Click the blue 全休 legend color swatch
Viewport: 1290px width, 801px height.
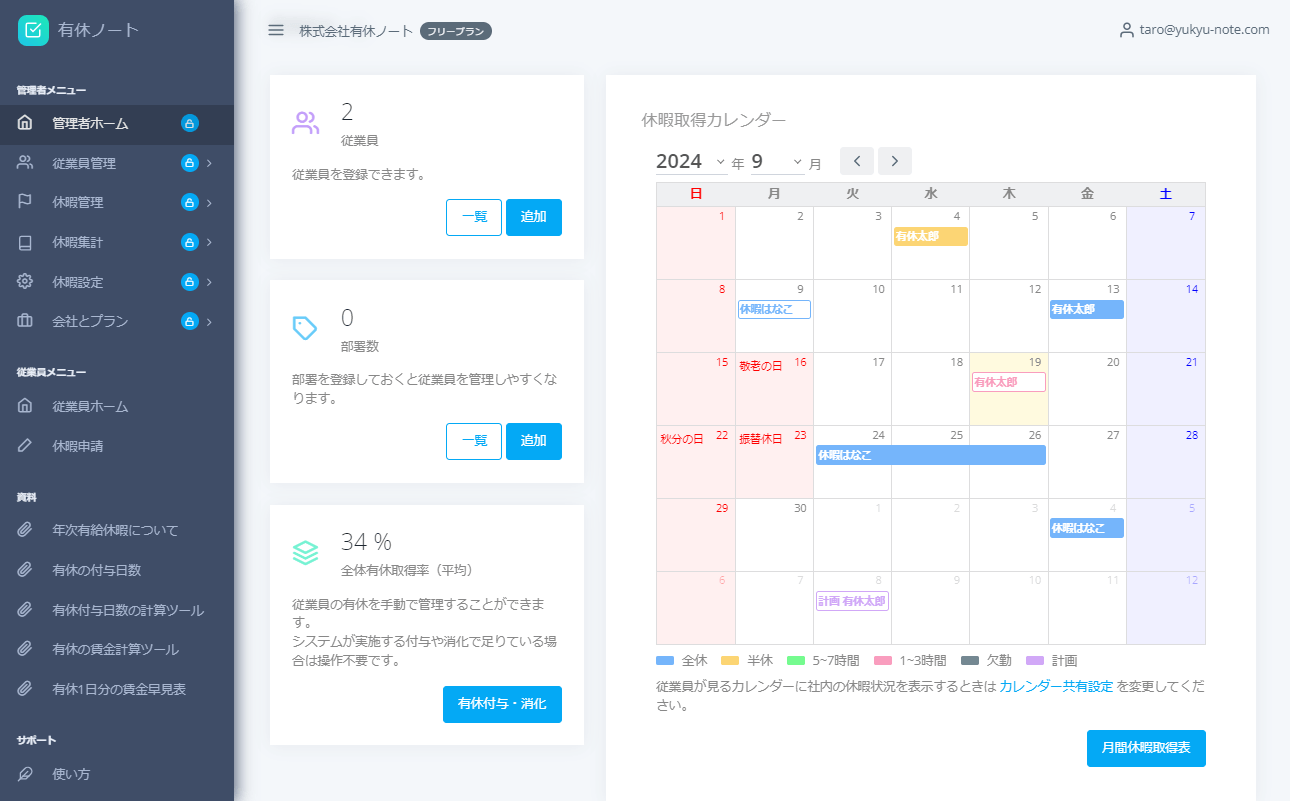(x=667, y=660)
